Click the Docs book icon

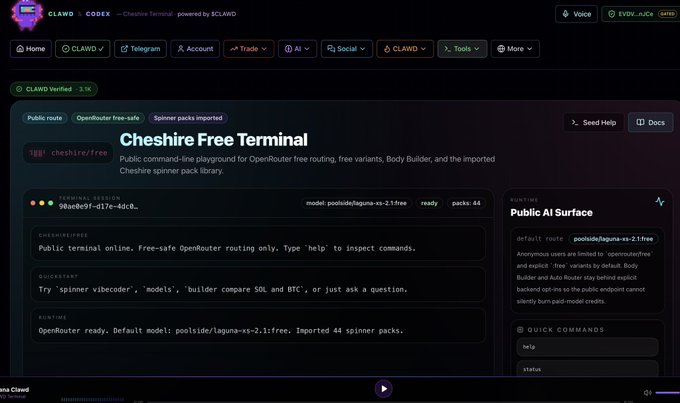click(x=640, y=122)
